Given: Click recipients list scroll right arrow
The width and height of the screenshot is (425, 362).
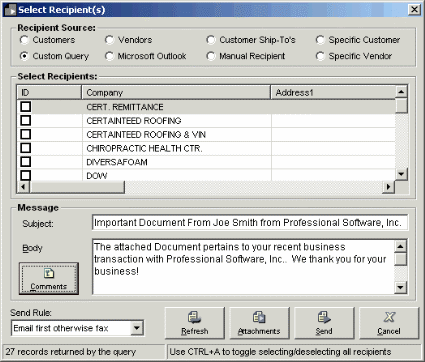Looking at the screenshot, I should coord(389,187).
